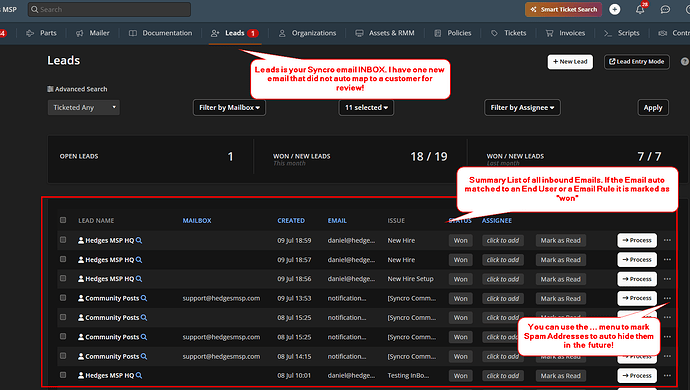Click into the top Search field
Image resolution: width=690 pixels, height=390 pixels.
[109, 9]
